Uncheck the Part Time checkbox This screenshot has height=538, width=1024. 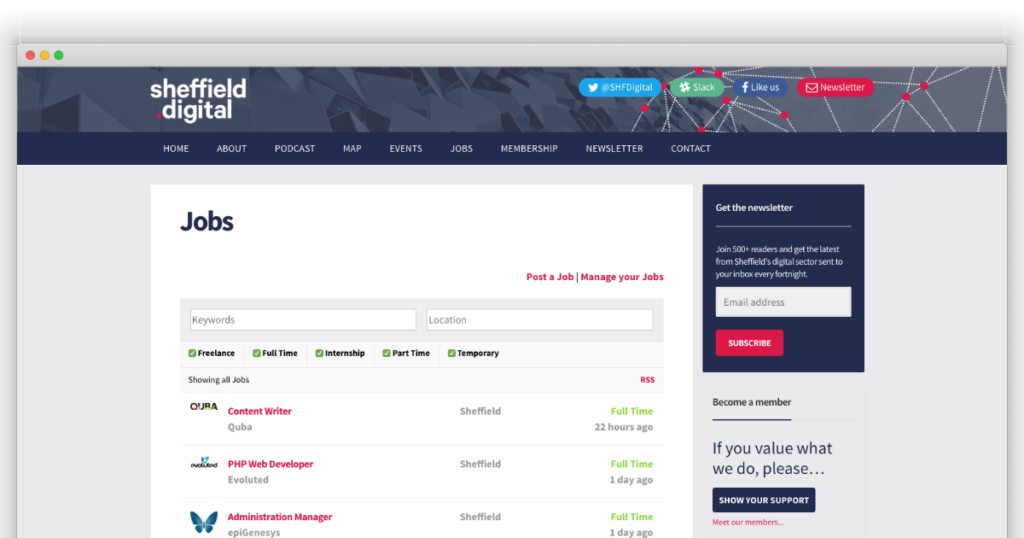click(386, 353)
